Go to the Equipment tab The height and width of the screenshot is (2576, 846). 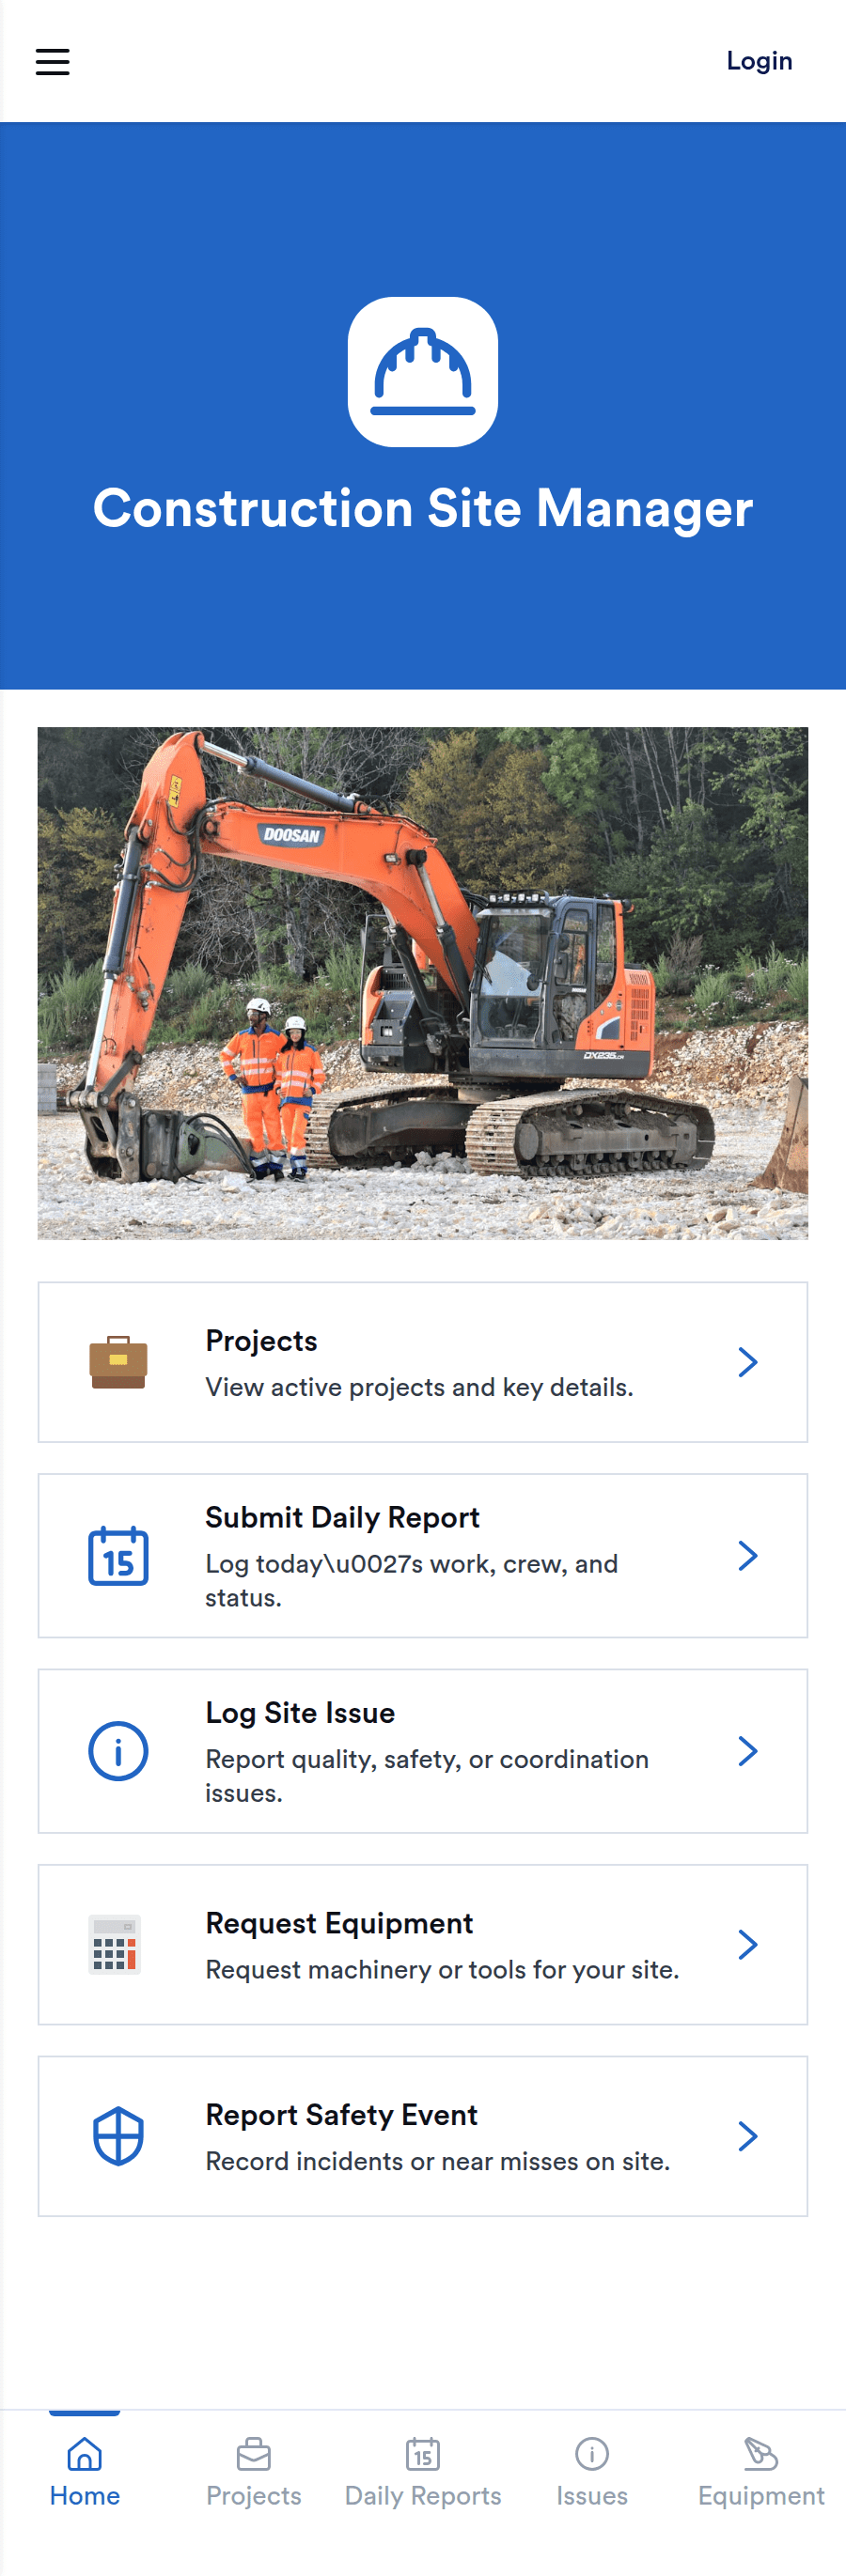tap(761, 2473)
